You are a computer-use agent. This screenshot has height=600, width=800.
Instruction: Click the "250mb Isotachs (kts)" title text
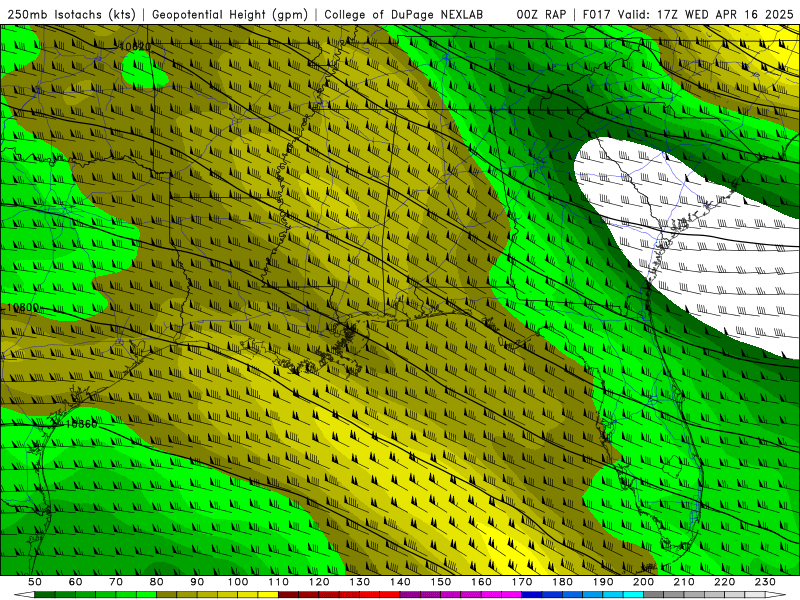coord(71,15)
